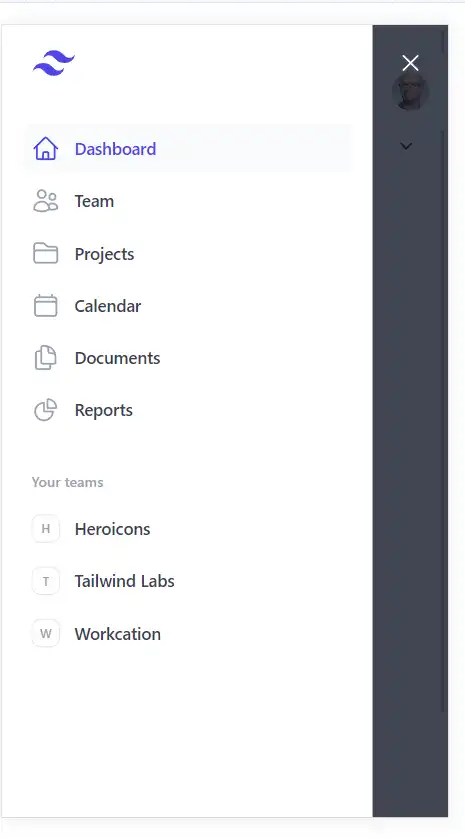Click the user avatar photo
The image size is (465, 838).
click(410, 91)
